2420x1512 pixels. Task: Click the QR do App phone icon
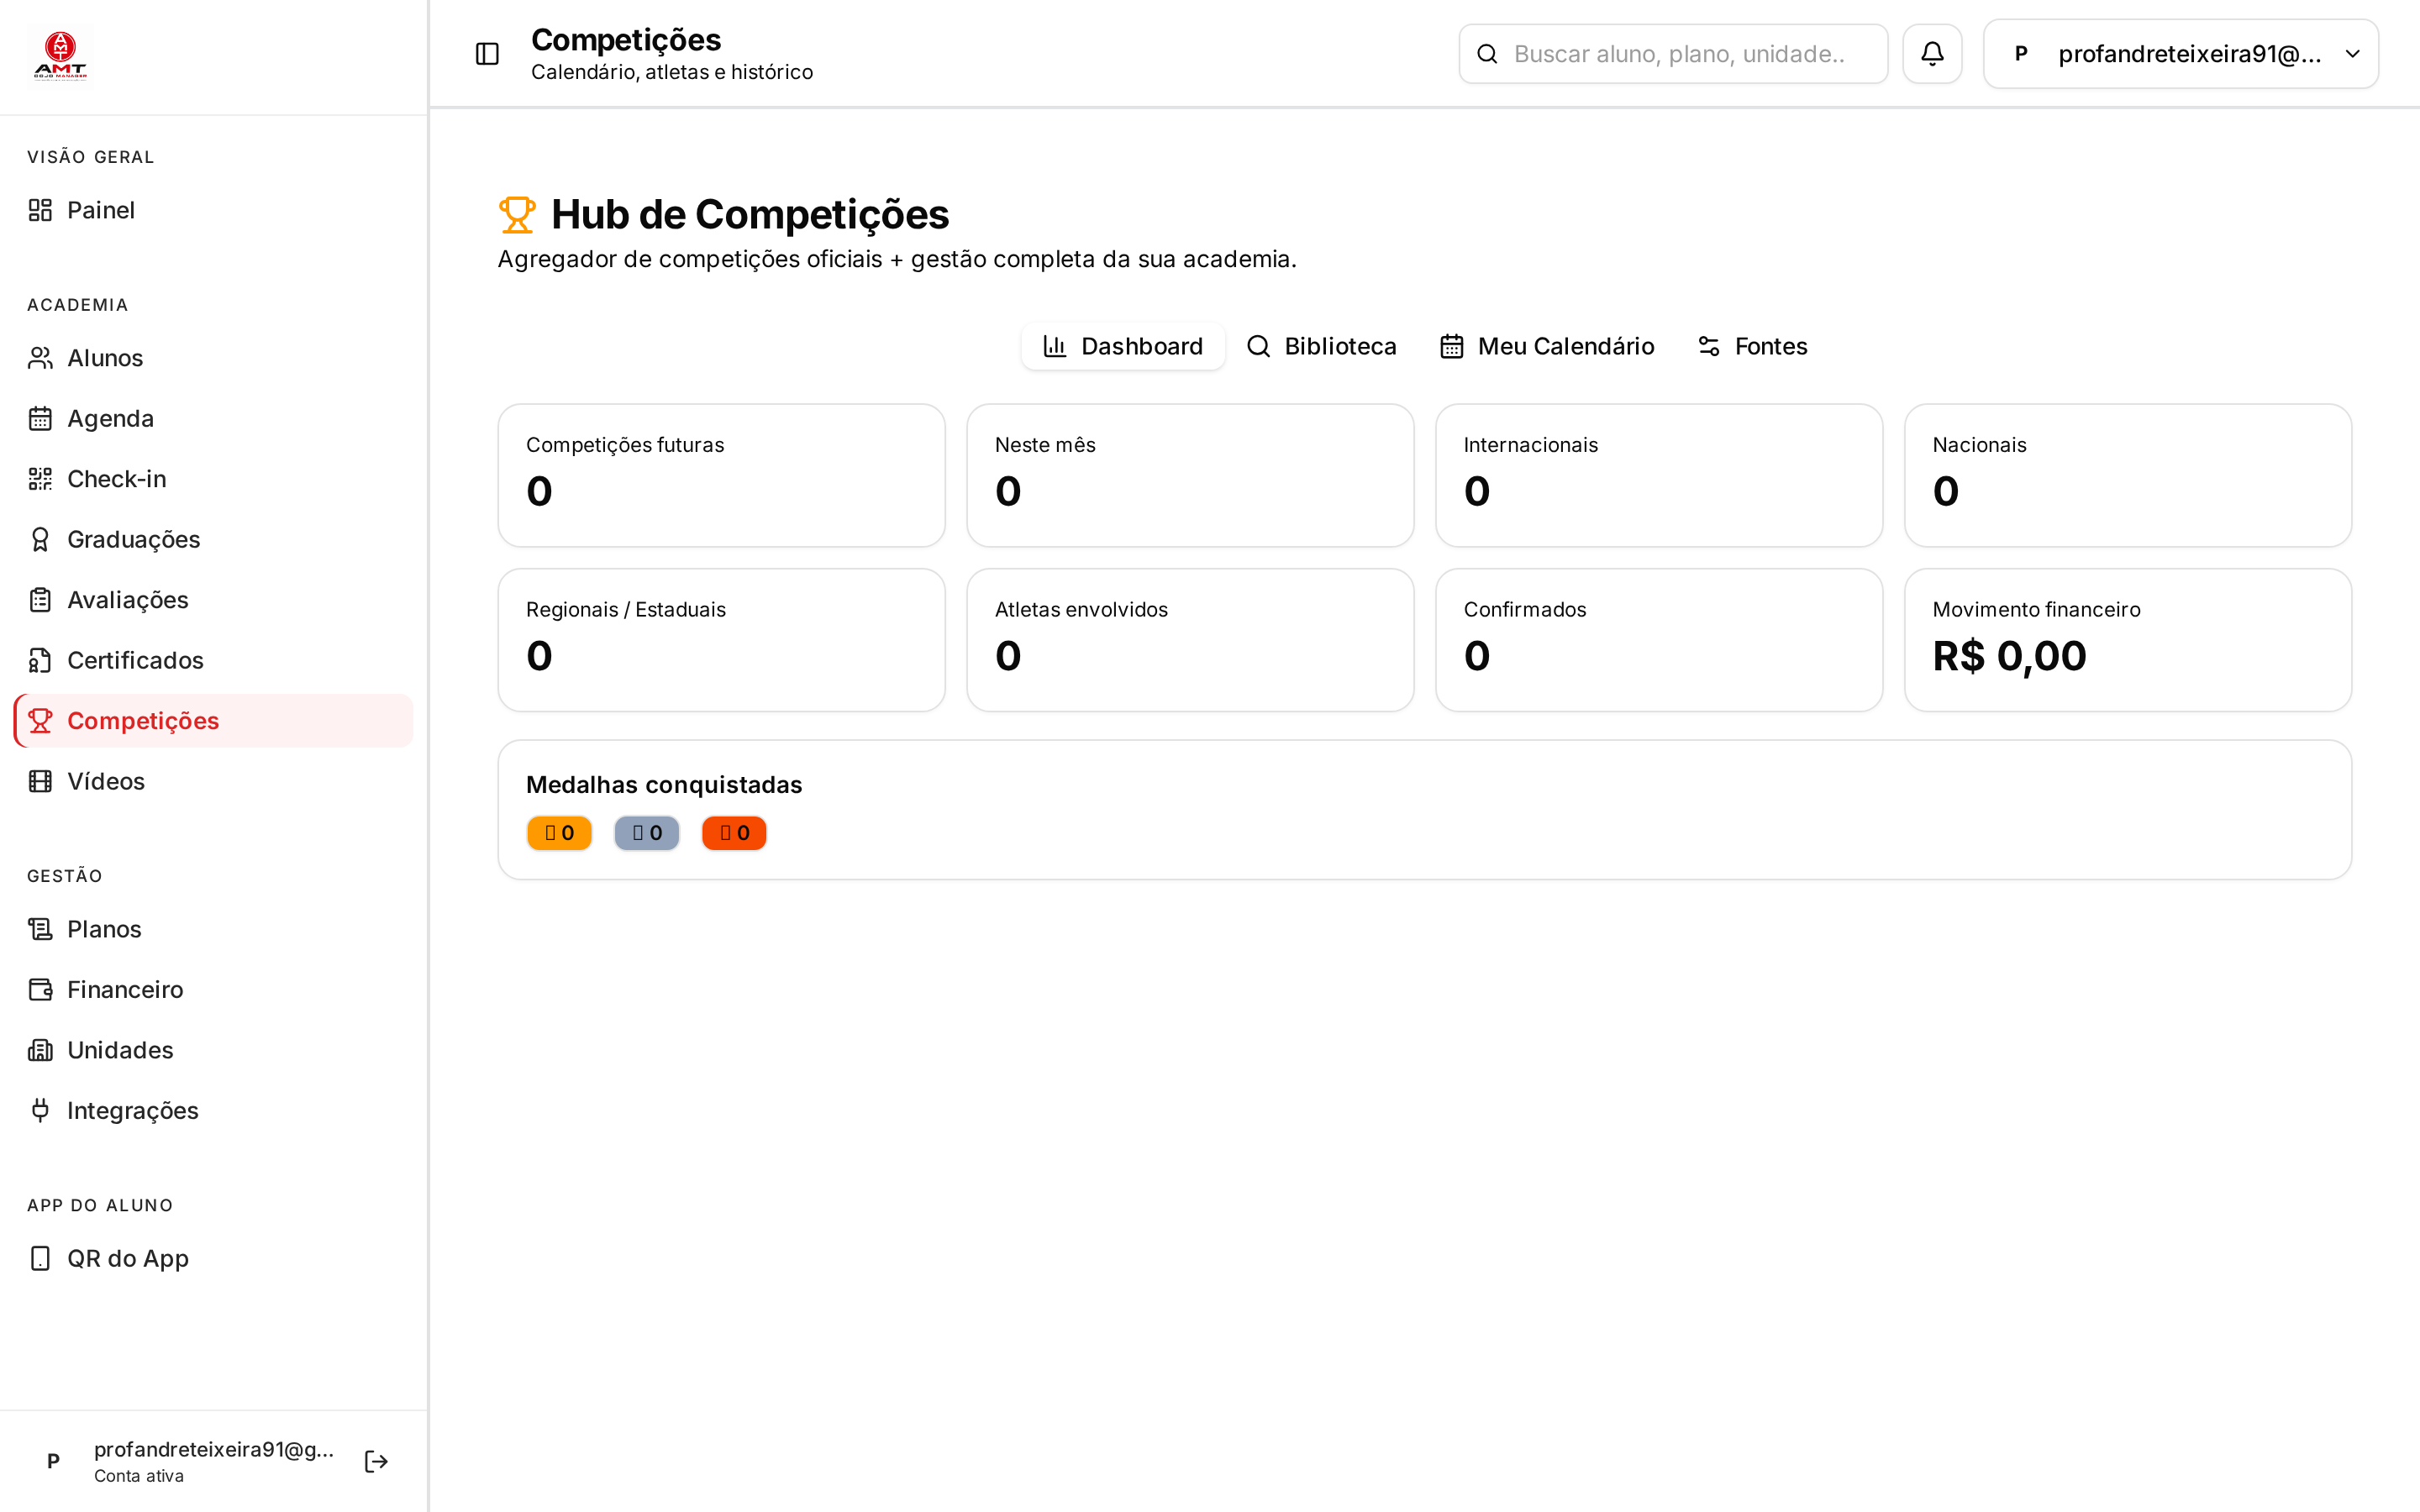click(40, 1258)
